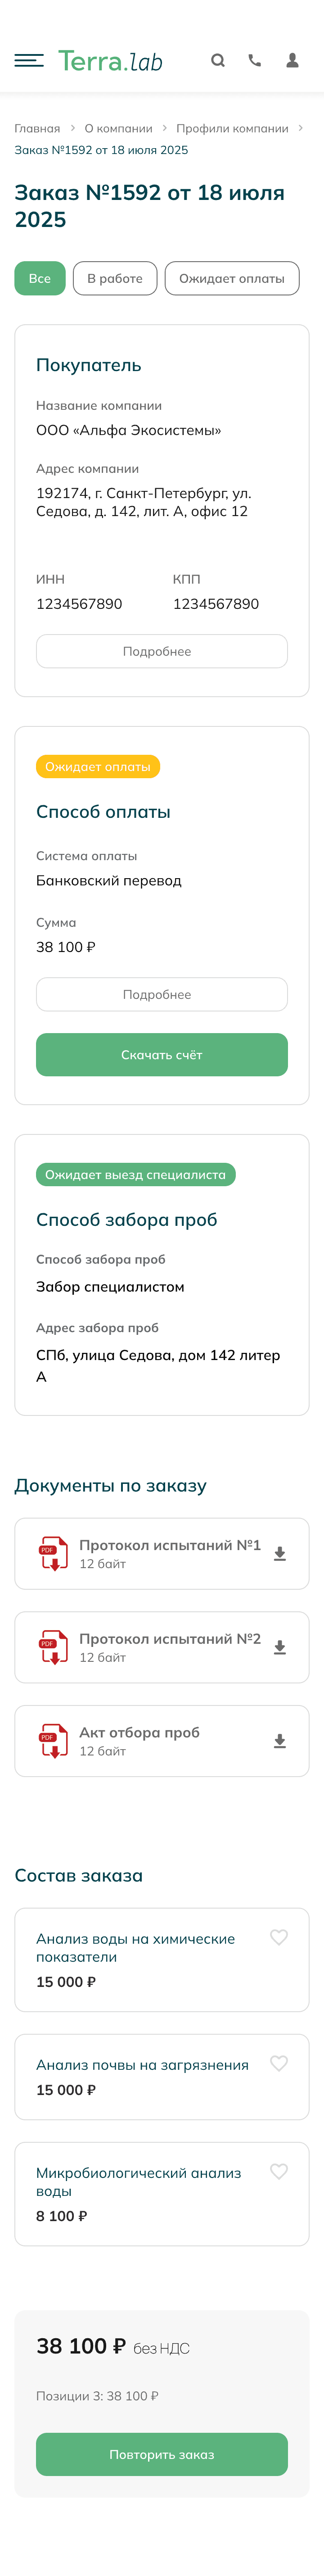The height and width of the screenshot is (2576, 324).
Task: Favorite Анализ почвы на загрязнения
Action: coord(279,2063)
